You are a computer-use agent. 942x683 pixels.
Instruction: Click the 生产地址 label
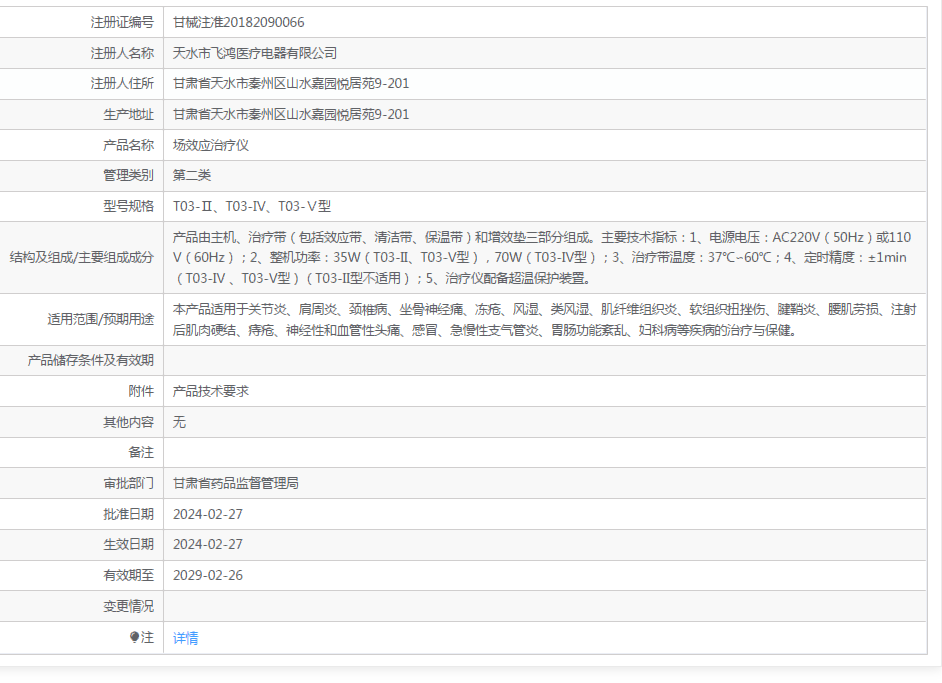pyautogui.click(x=129, y=115)
